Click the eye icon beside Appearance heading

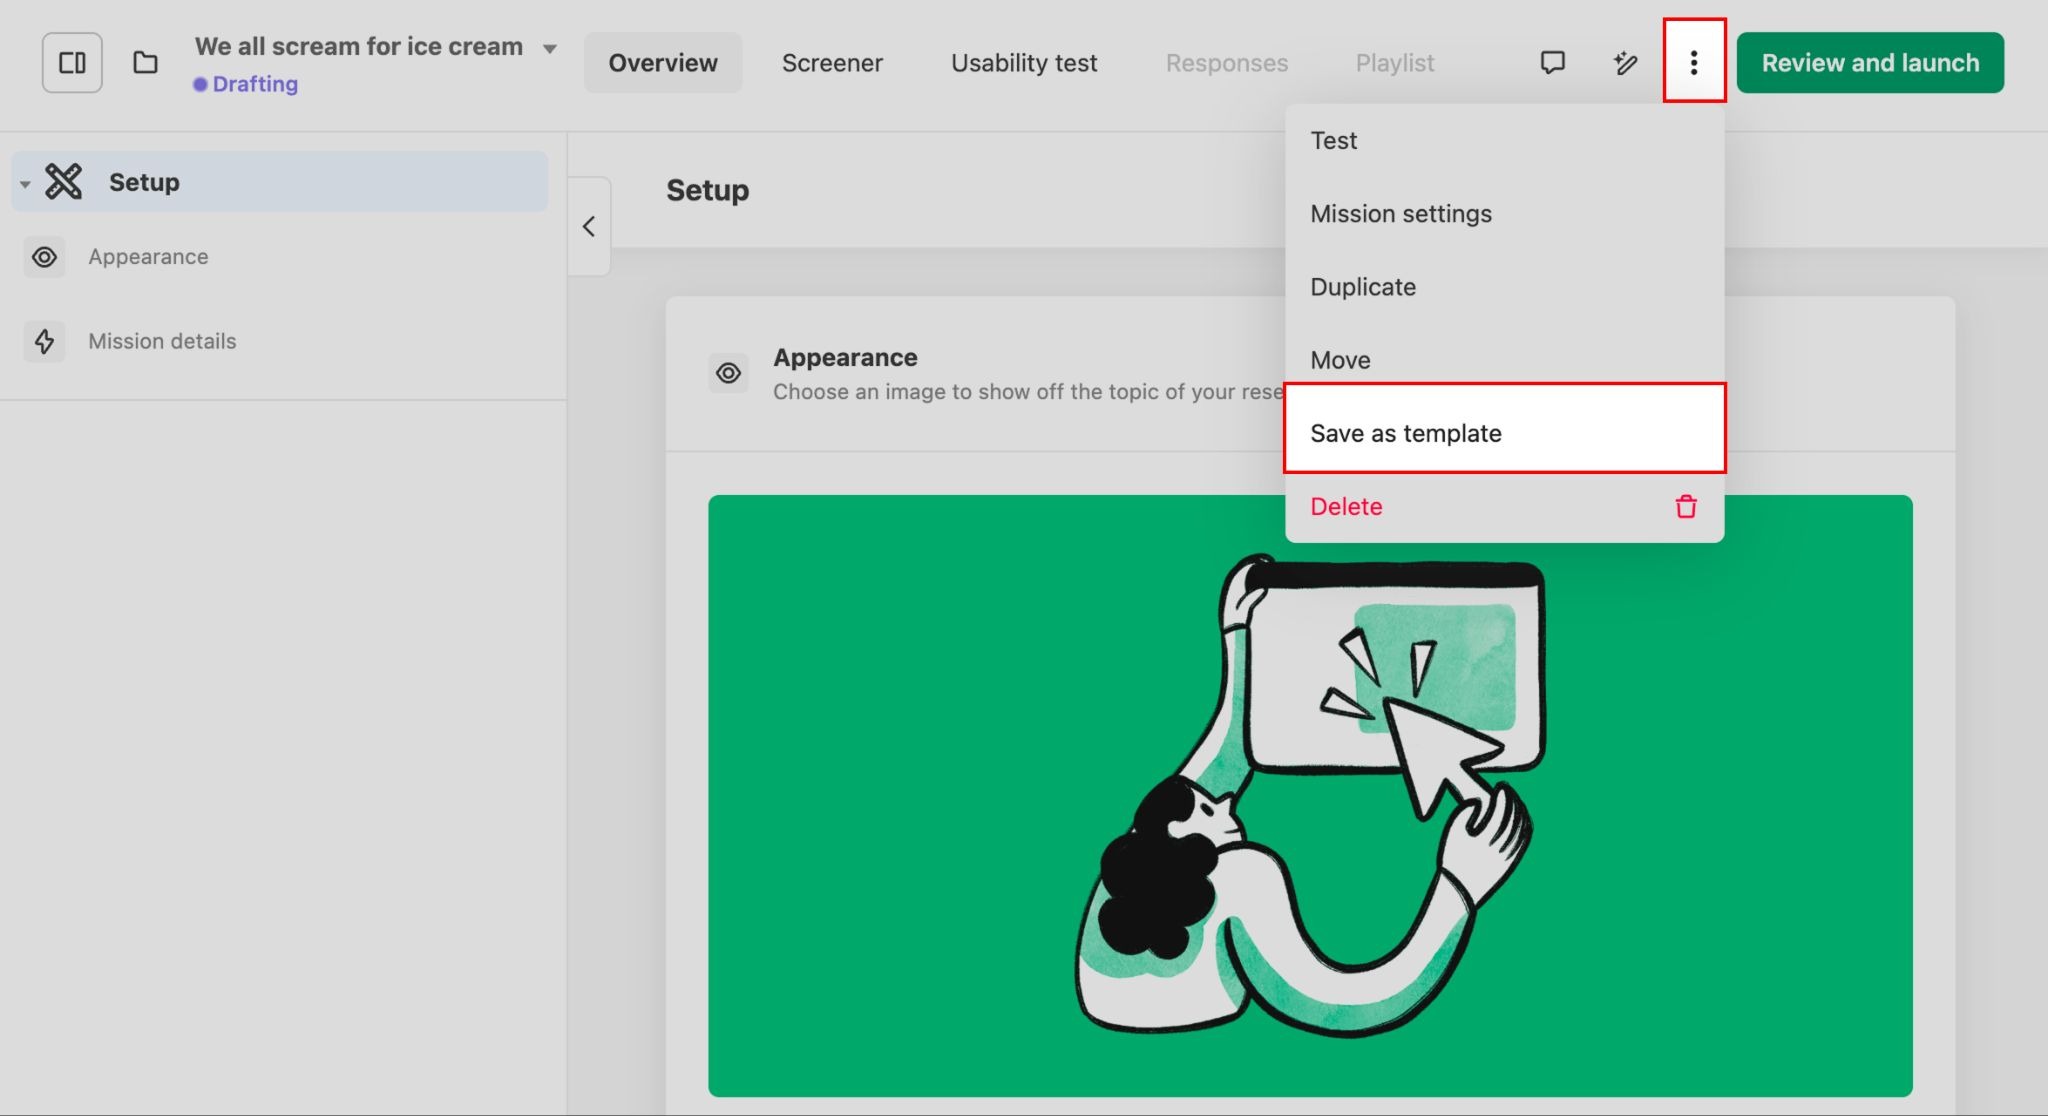coord(728,373)
